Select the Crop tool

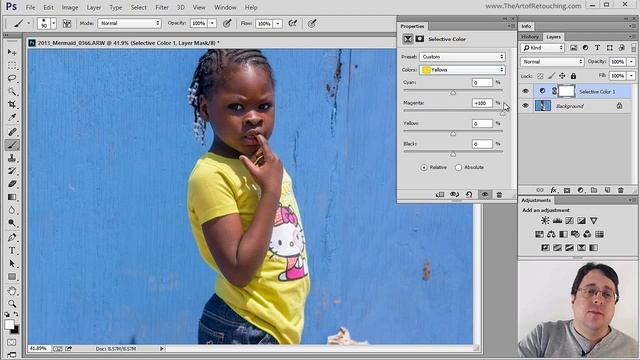pos(12,104)
